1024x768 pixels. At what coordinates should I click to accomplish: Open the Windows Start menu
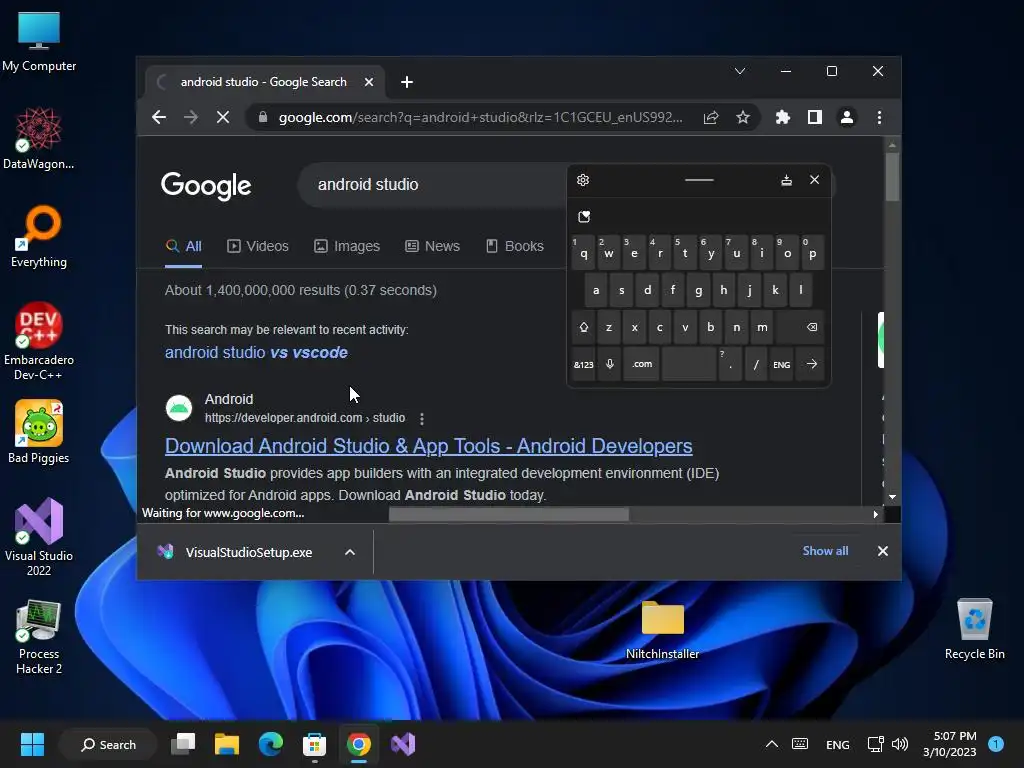point(32,744)
